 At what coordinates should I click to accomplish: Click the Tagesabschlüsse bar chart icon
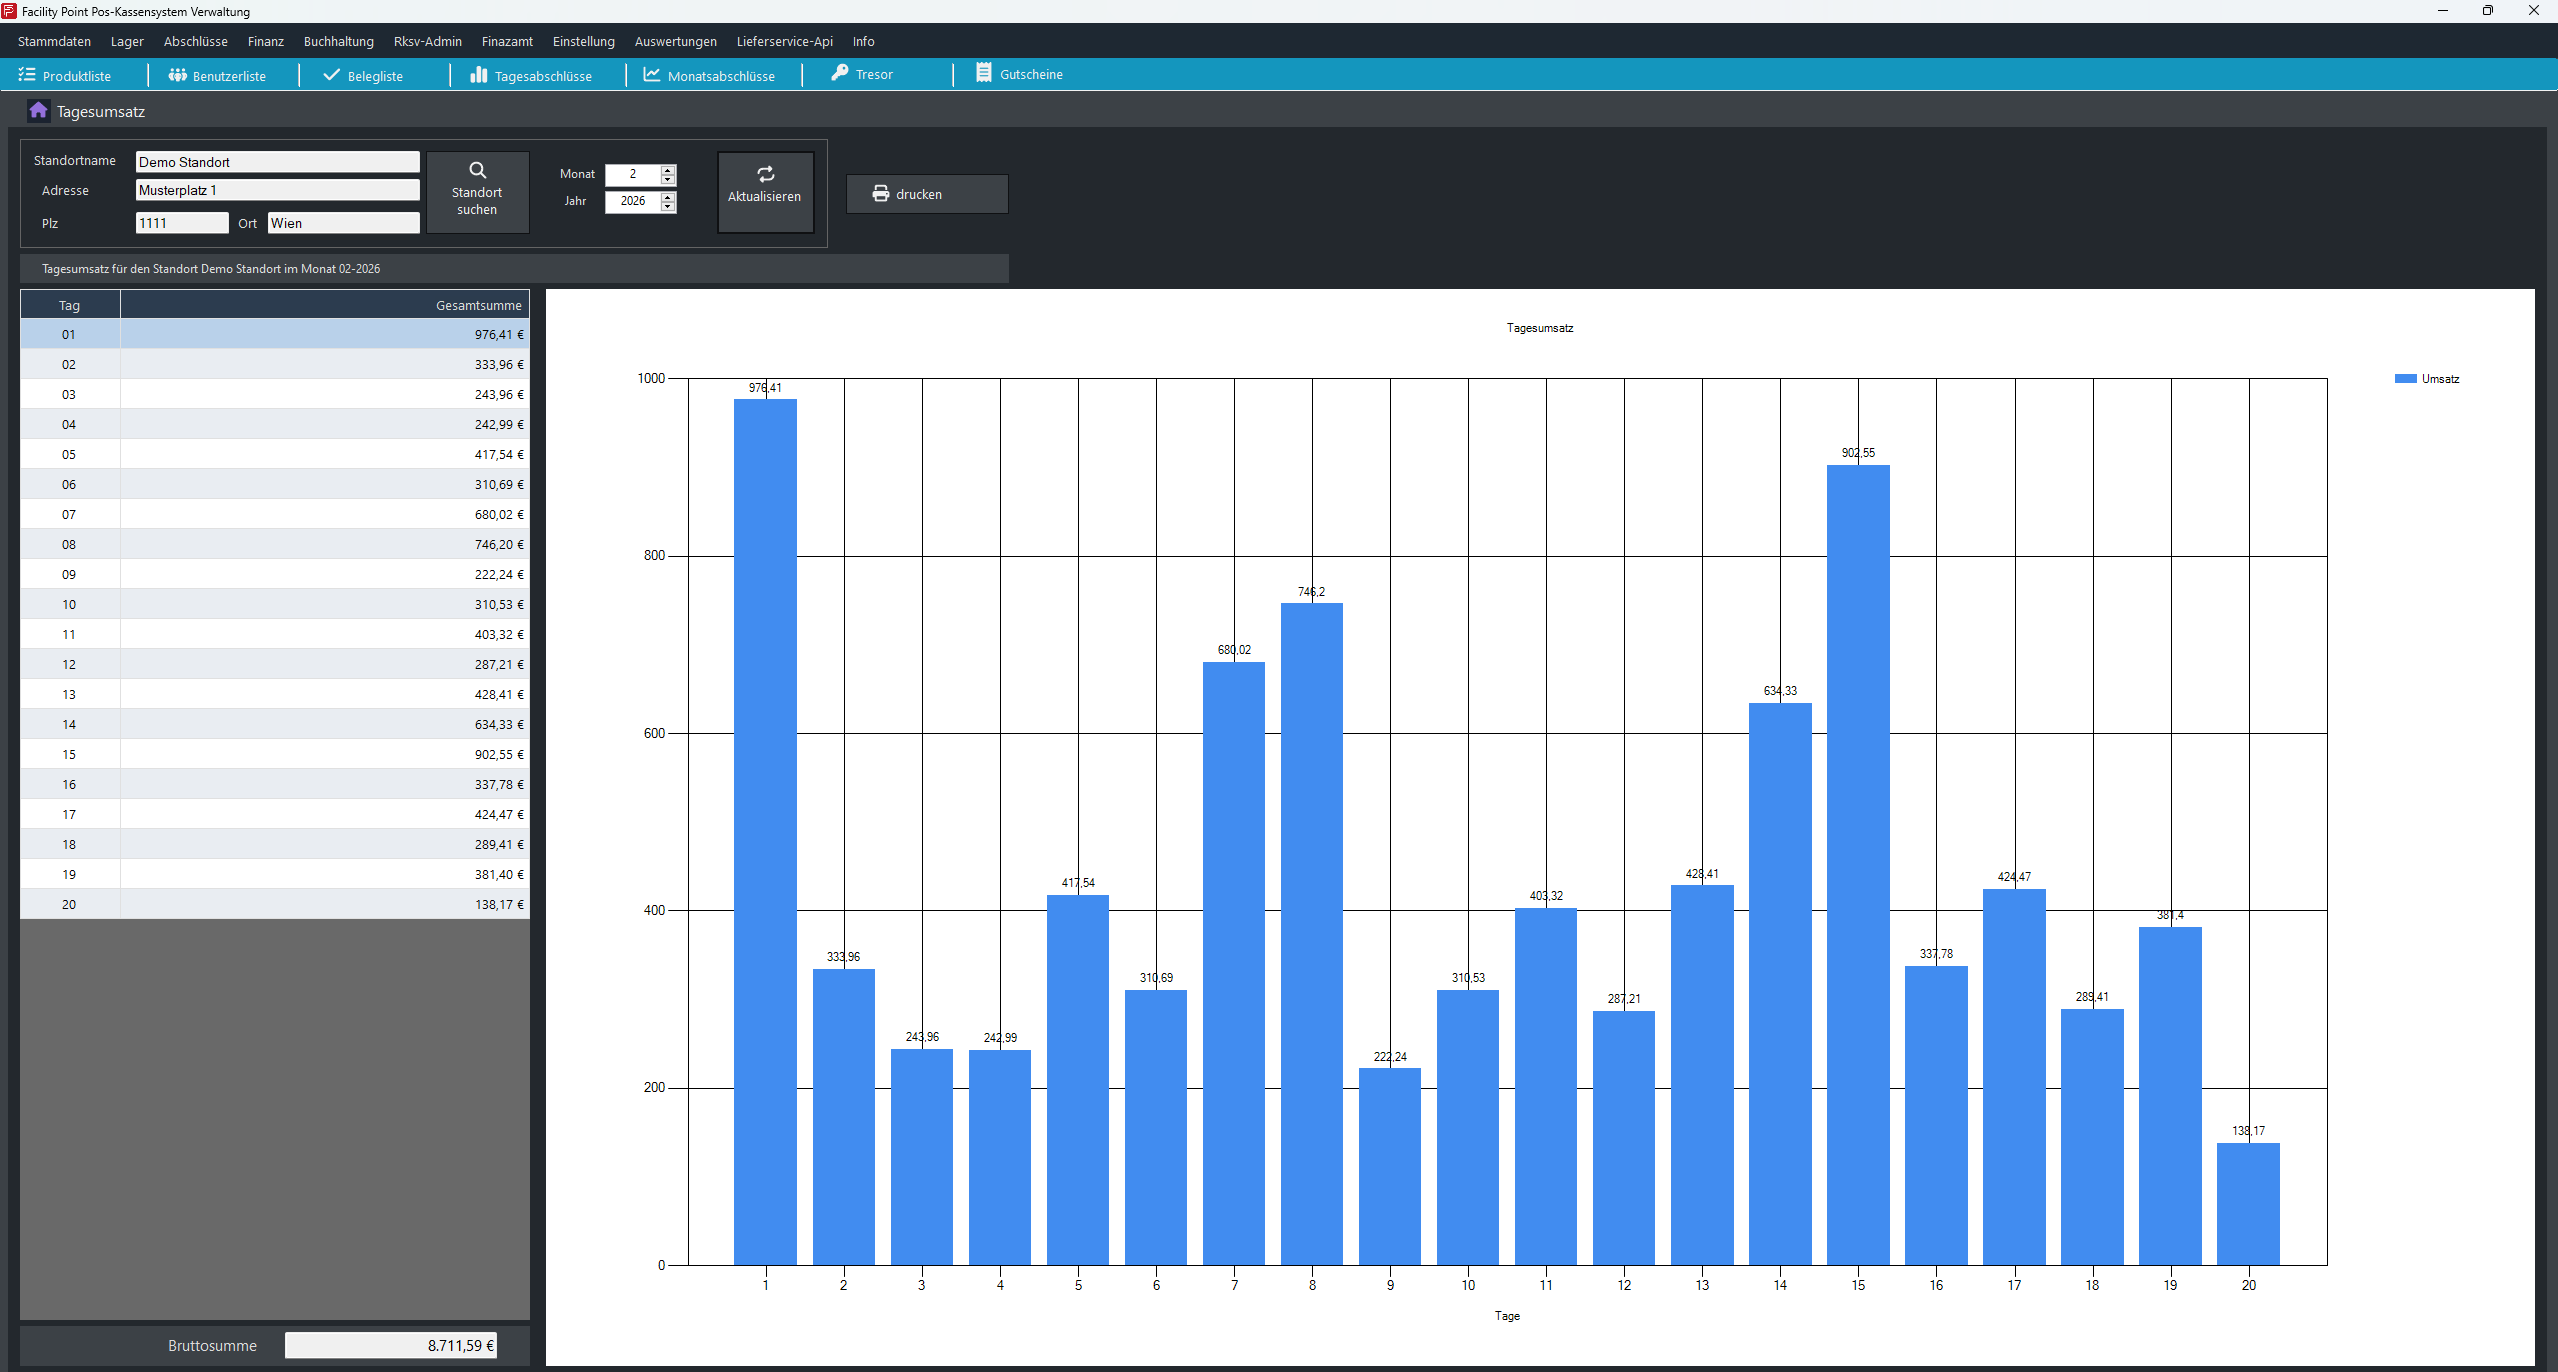479,75
